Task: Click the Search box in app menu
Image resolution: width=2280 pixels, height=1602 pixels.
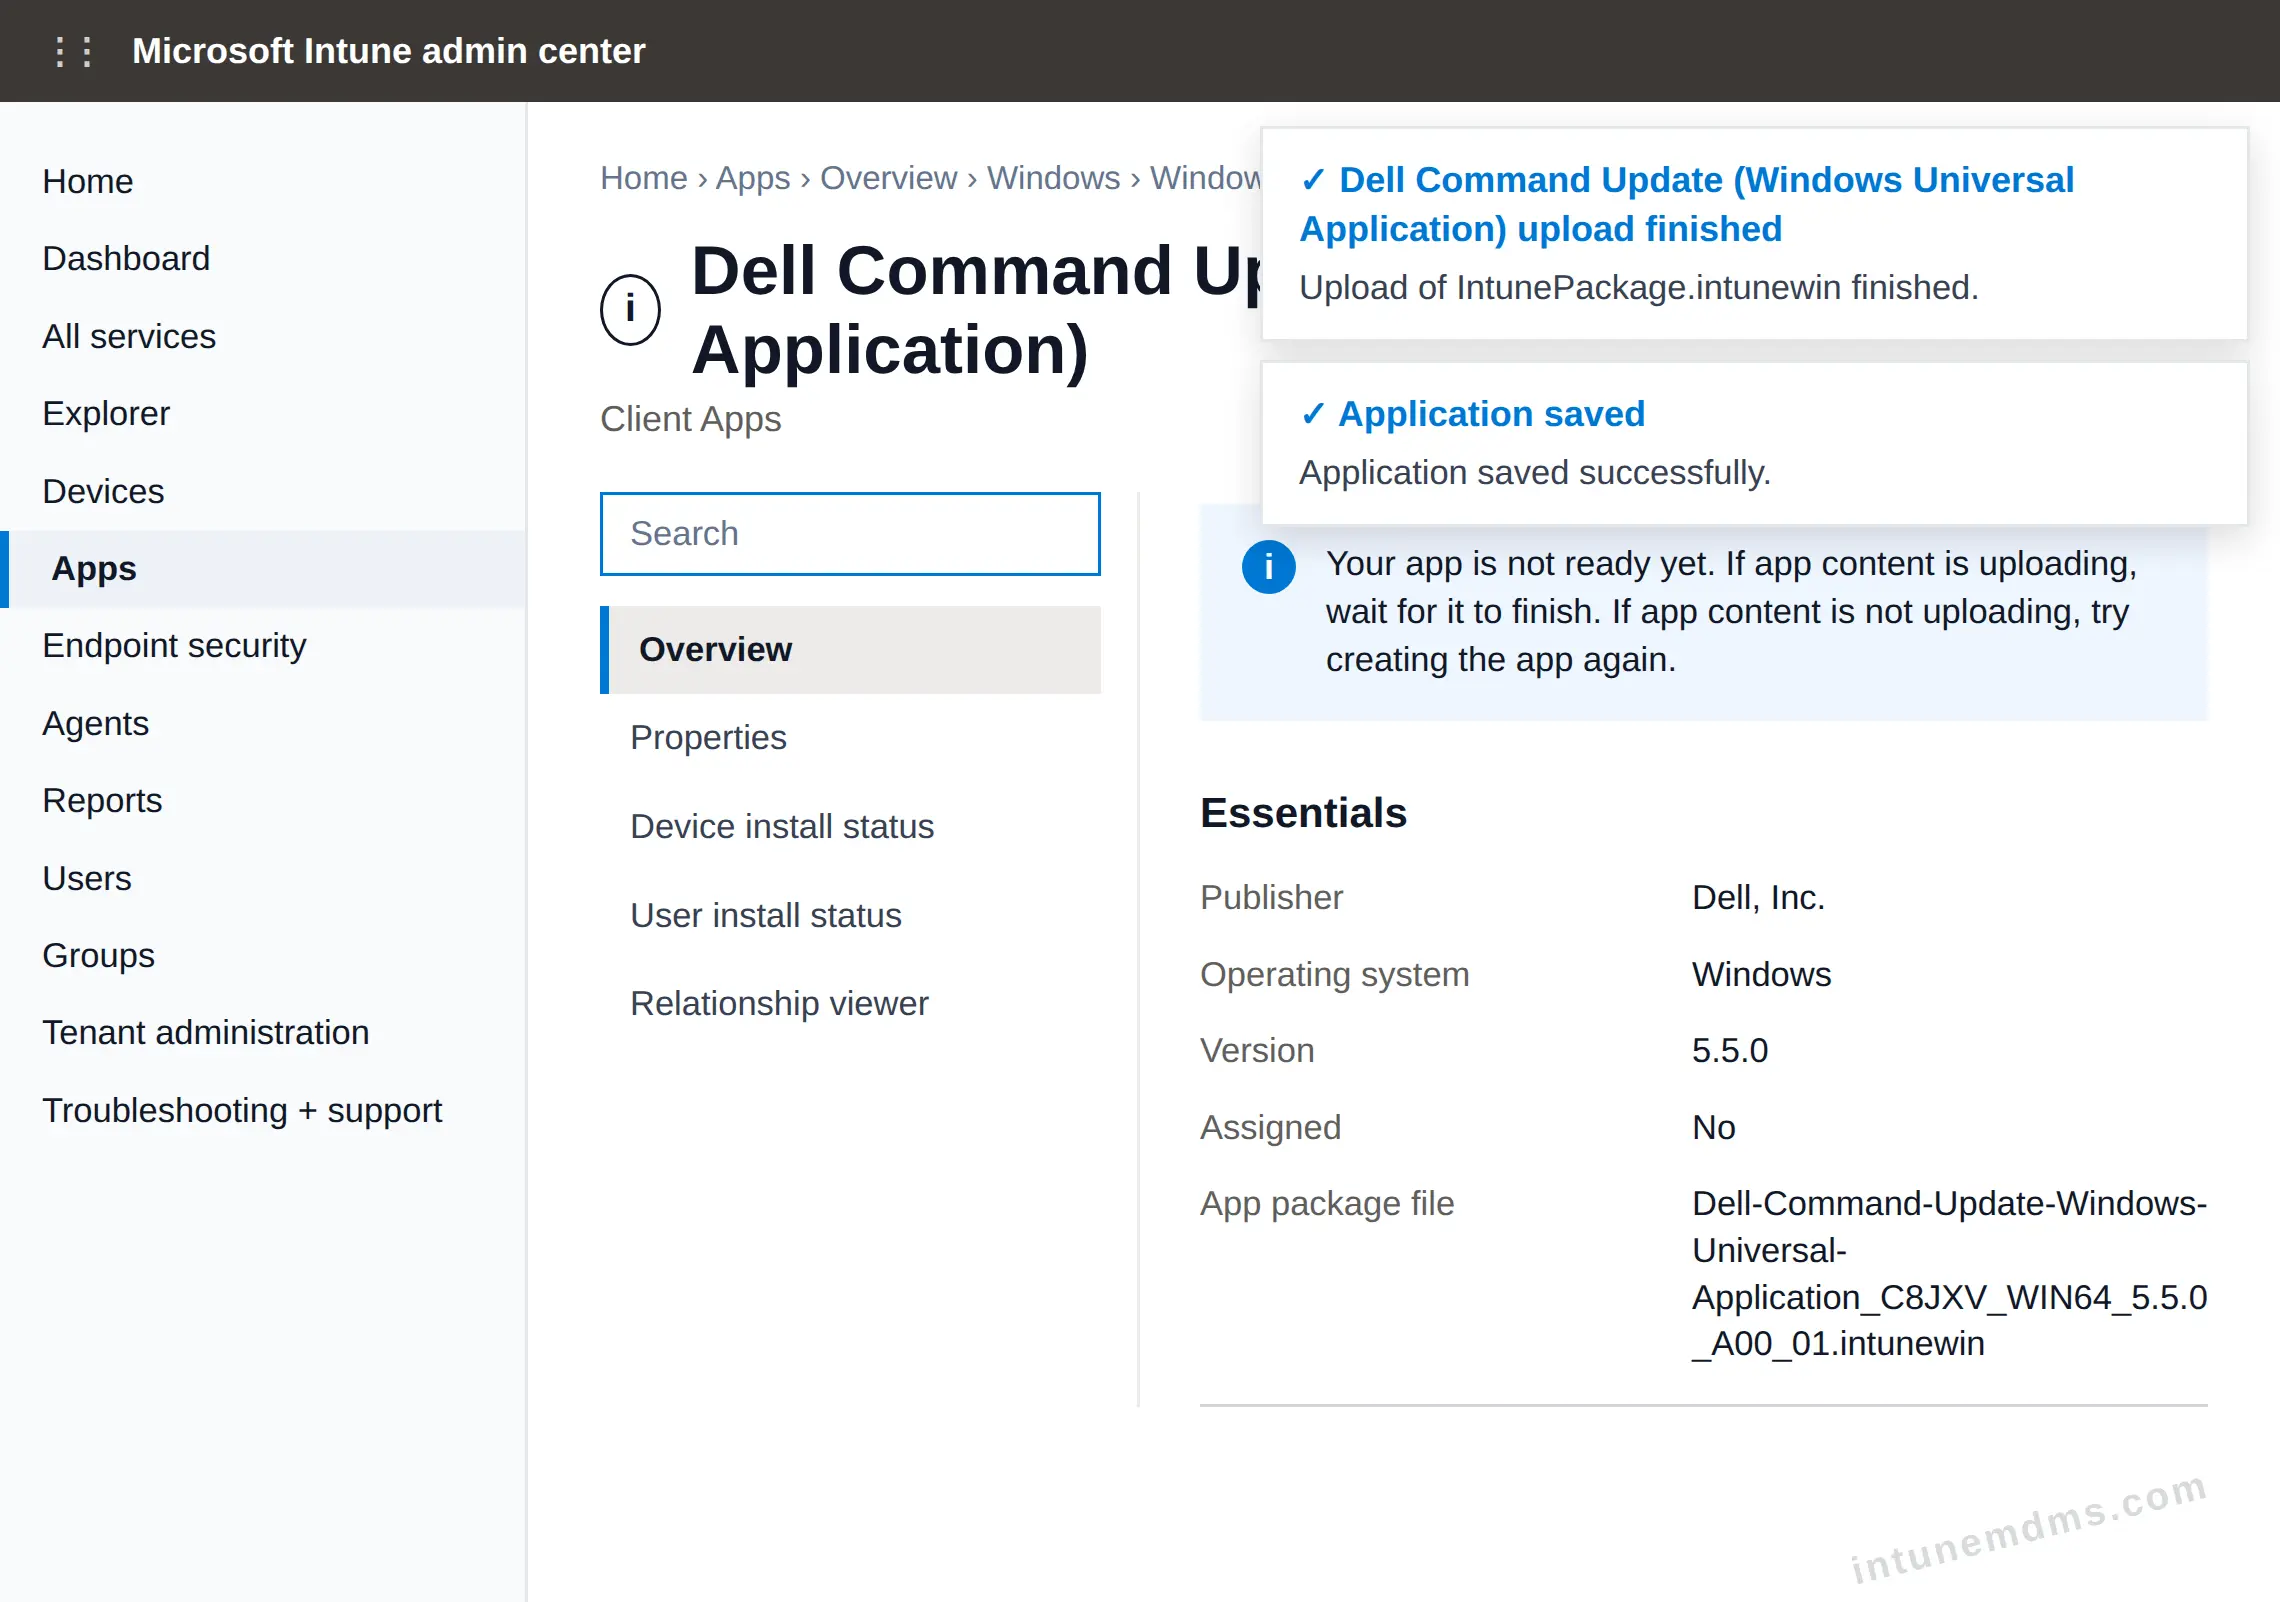Action: [x=850, y=534]
